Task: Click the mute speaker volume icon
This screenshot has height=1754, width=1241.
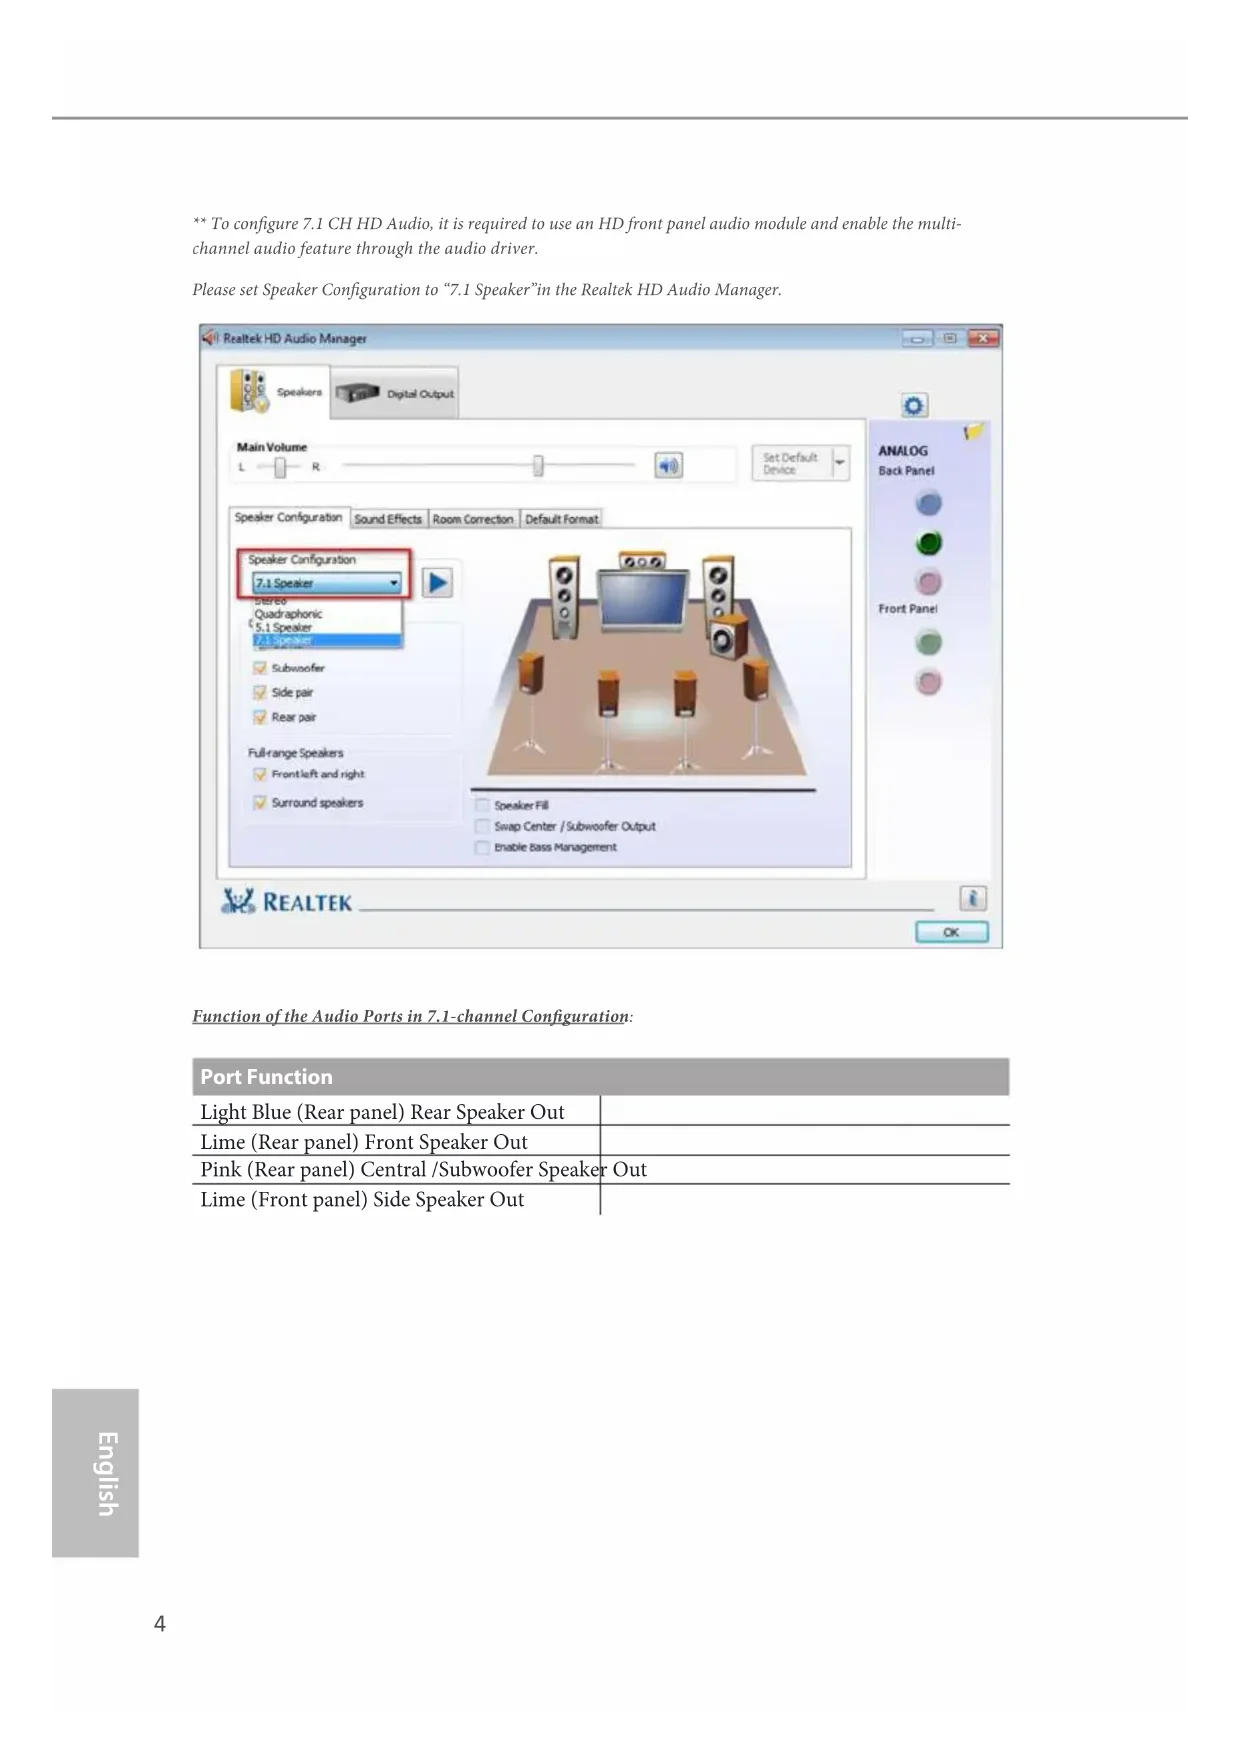Action: click(668, 465)
